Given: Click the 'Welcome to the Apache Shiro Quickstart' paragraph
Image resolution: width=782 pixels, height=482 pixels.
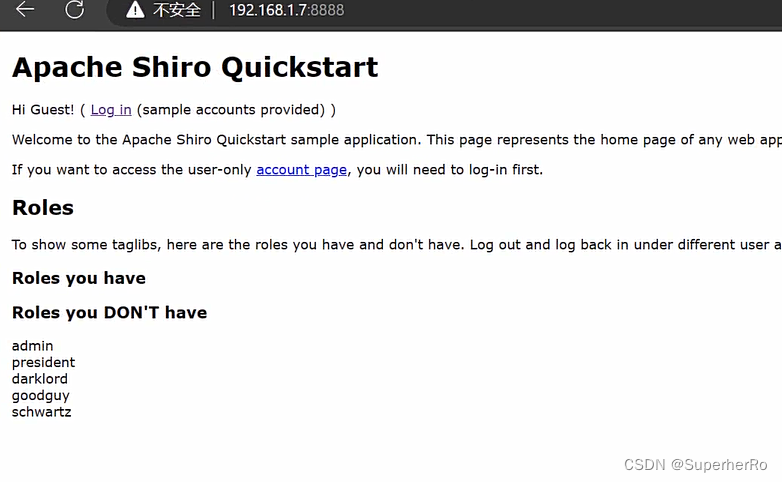Looking at the screenshot, I should pos(397,140).
